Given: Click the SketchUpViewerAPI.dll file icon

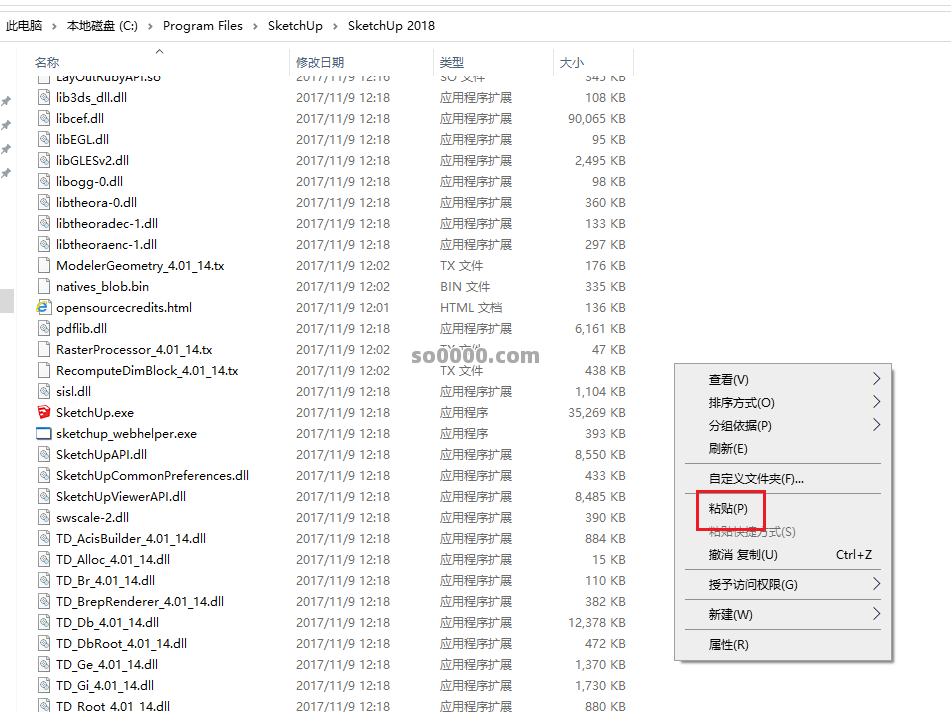Looking at the screenshot, I should [44, 497].
